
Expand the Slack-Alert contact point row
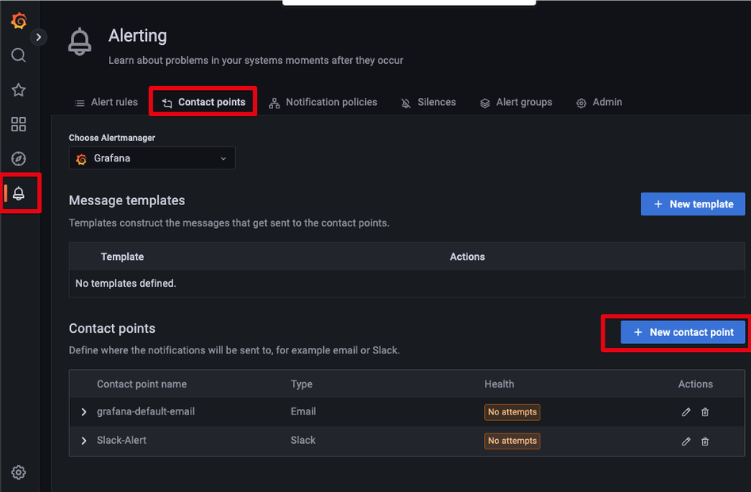(84, 441)
